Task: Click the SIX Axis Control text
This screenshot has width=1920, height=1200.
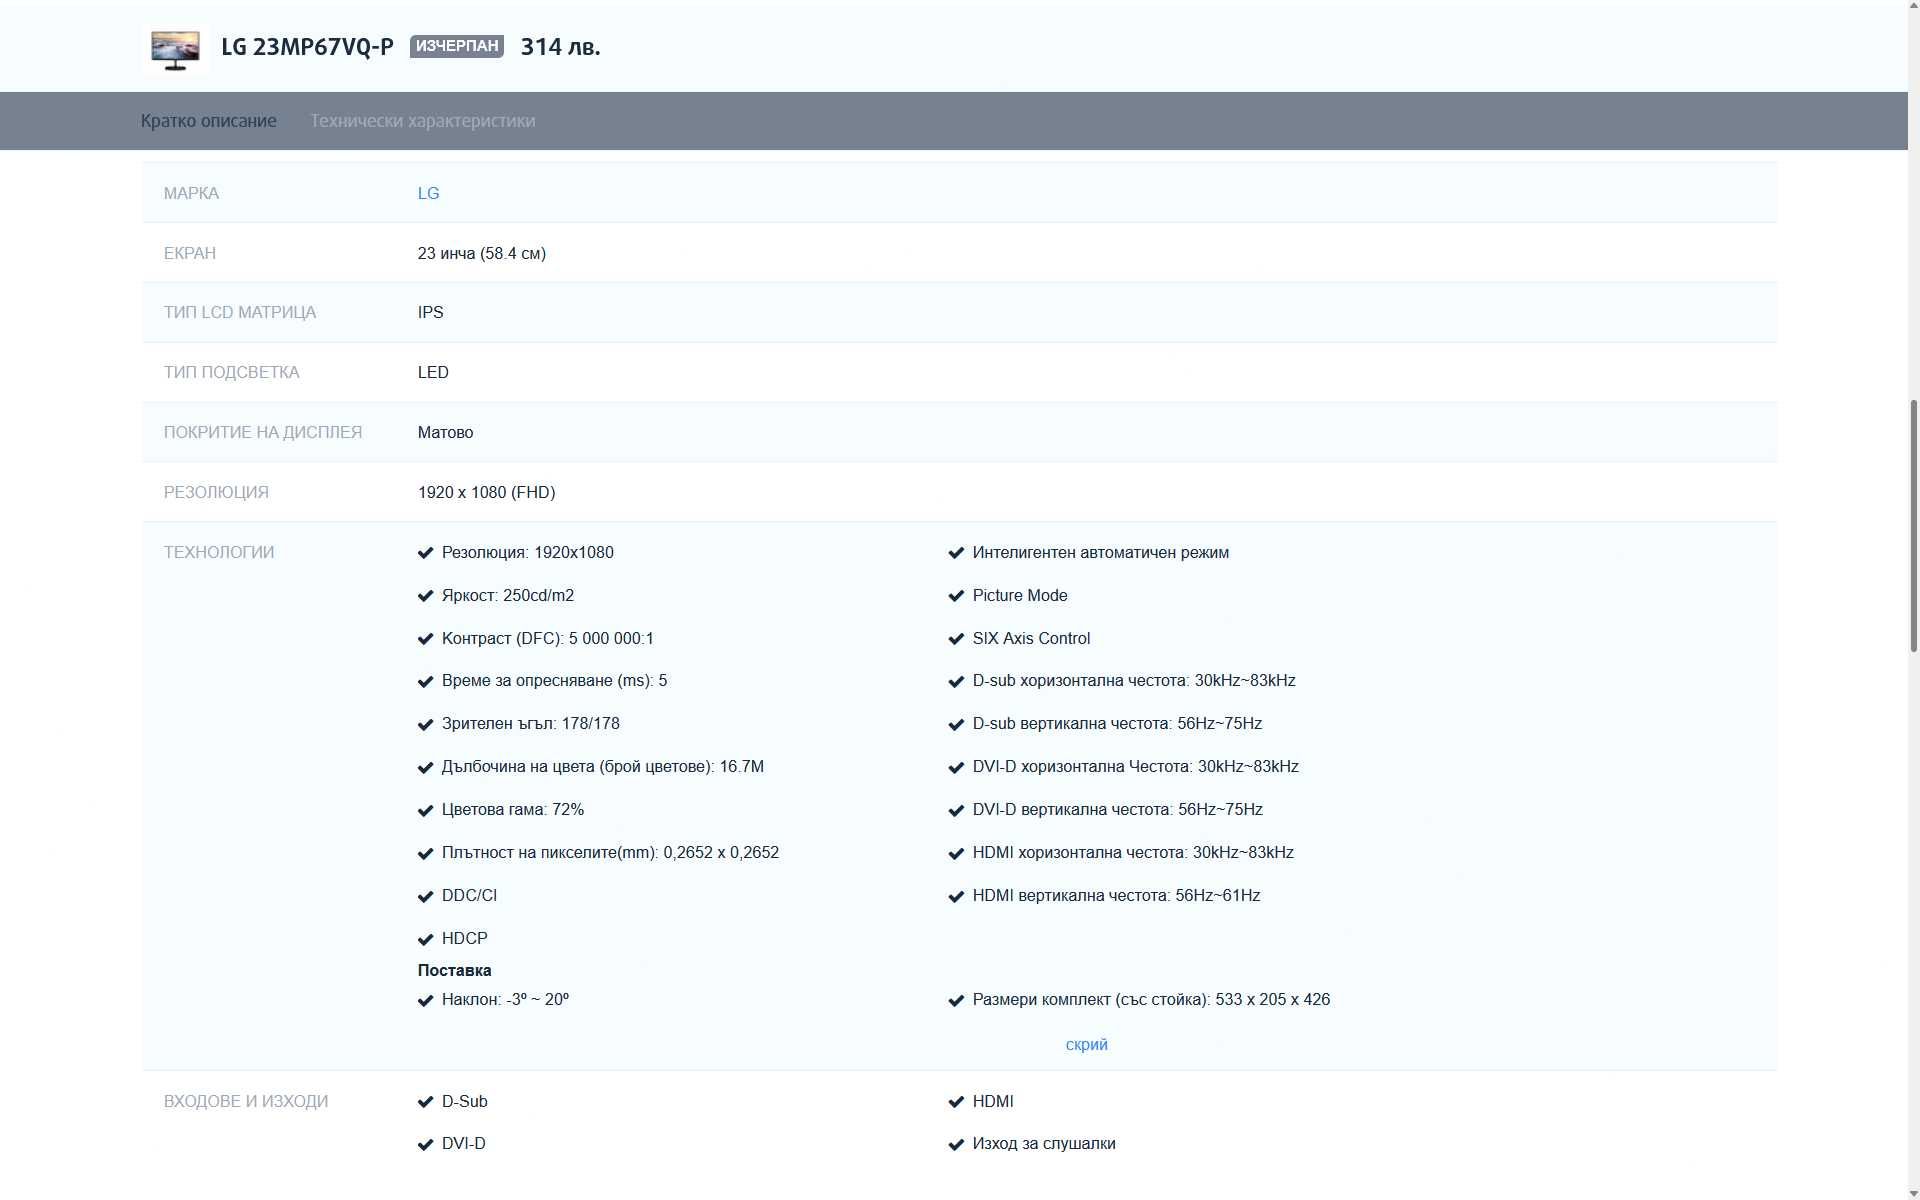Action: [x=1031, y=638]
